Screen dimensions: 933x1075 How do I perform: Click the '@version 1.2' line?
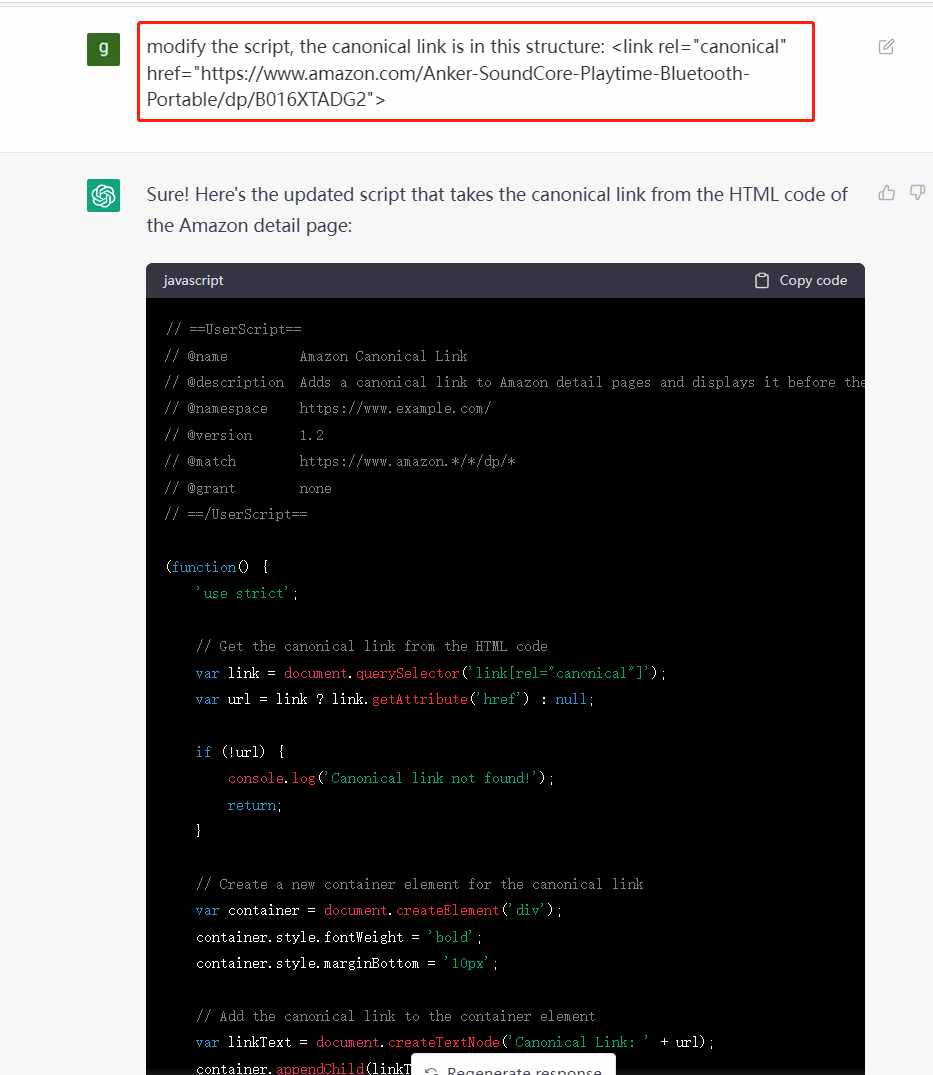coord(244,435)
